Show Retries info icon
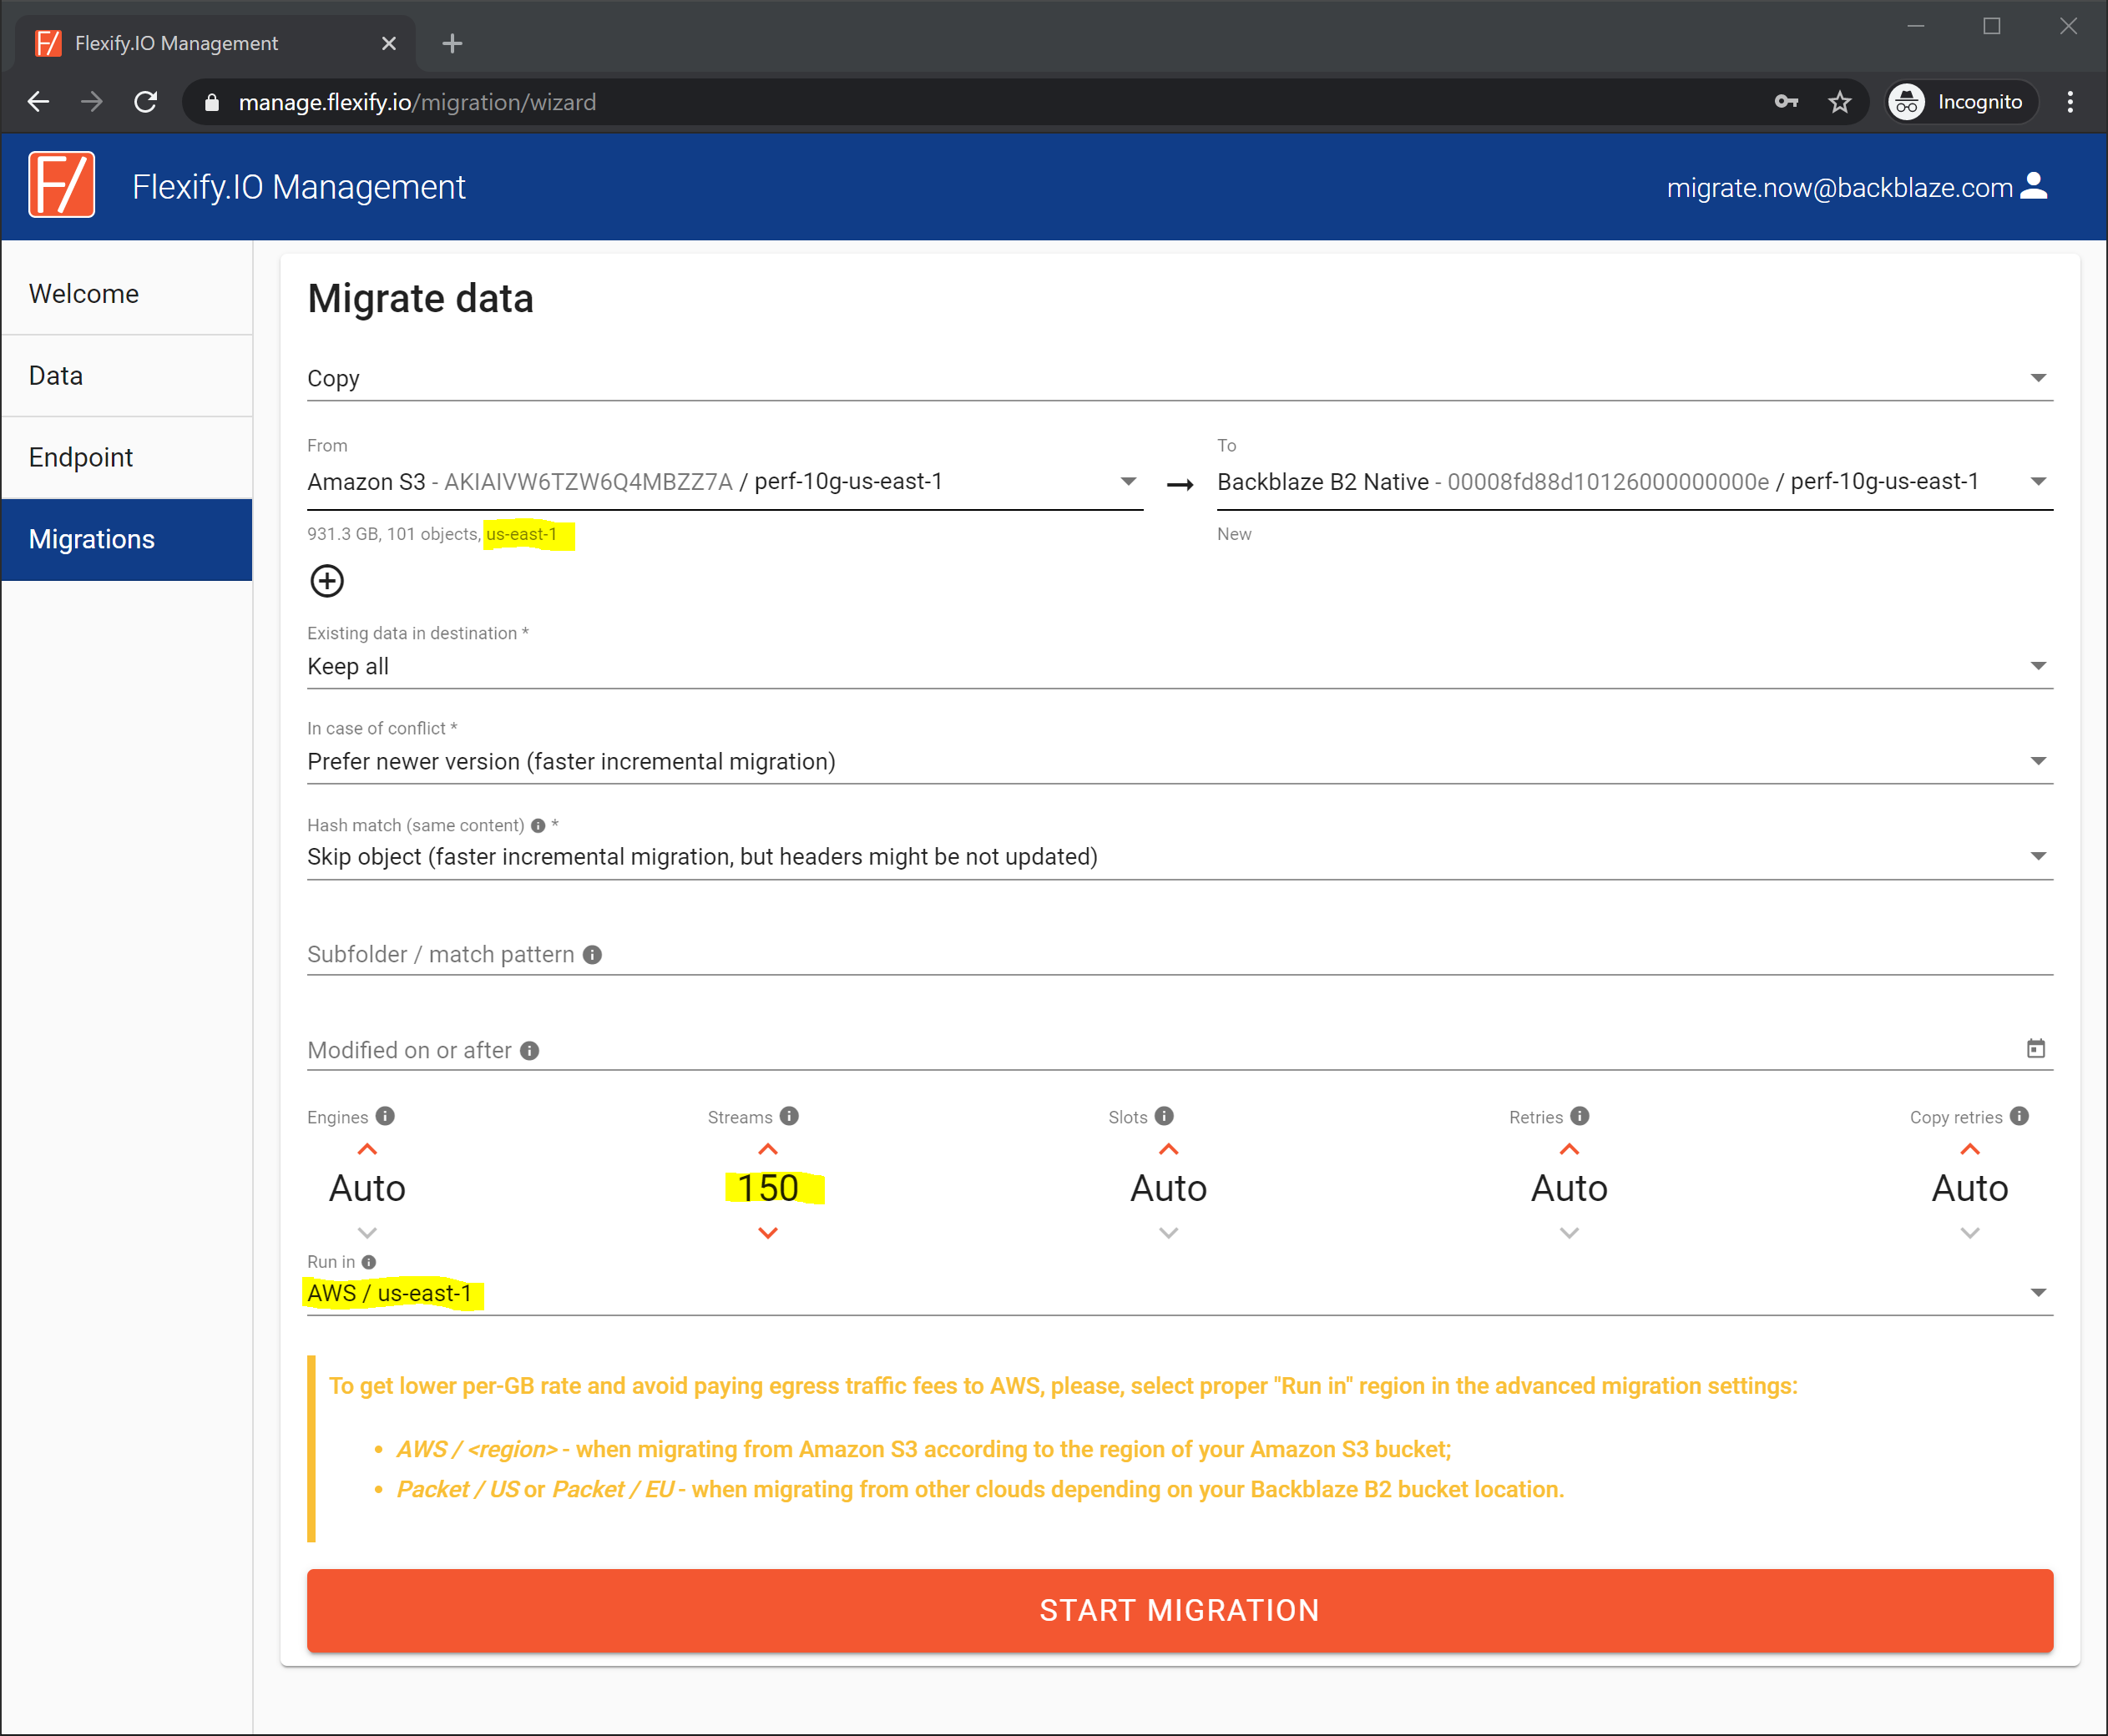The height and width of the screenshot is (1736, 2108). (x=1580, y=1117)
